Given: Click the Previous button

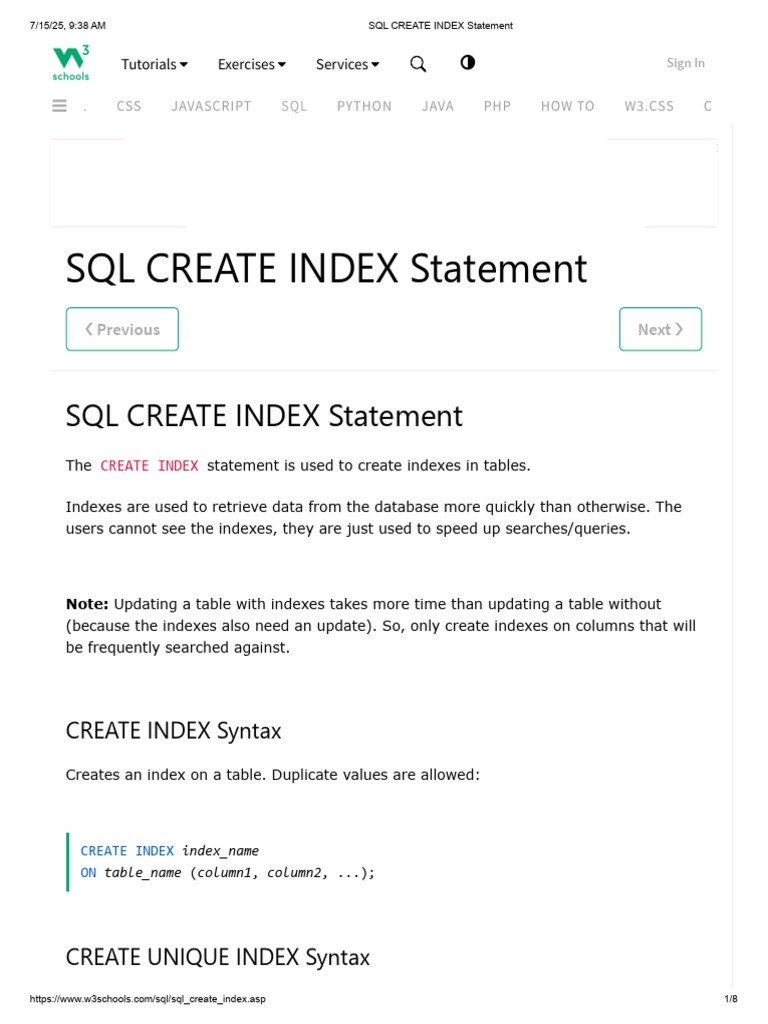Looking at the screenshot, I should click(122, 329).
